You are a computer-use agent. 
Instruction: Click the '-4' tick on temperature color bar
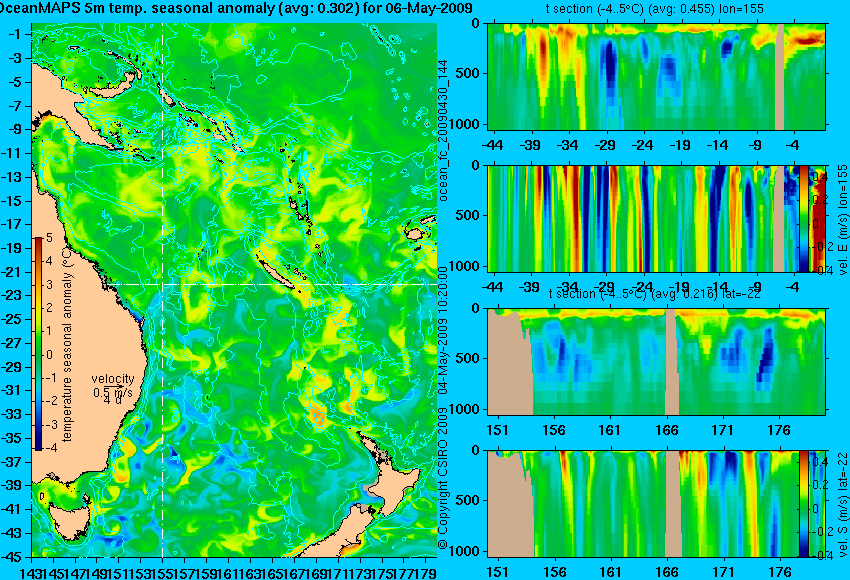coord(49,448)
